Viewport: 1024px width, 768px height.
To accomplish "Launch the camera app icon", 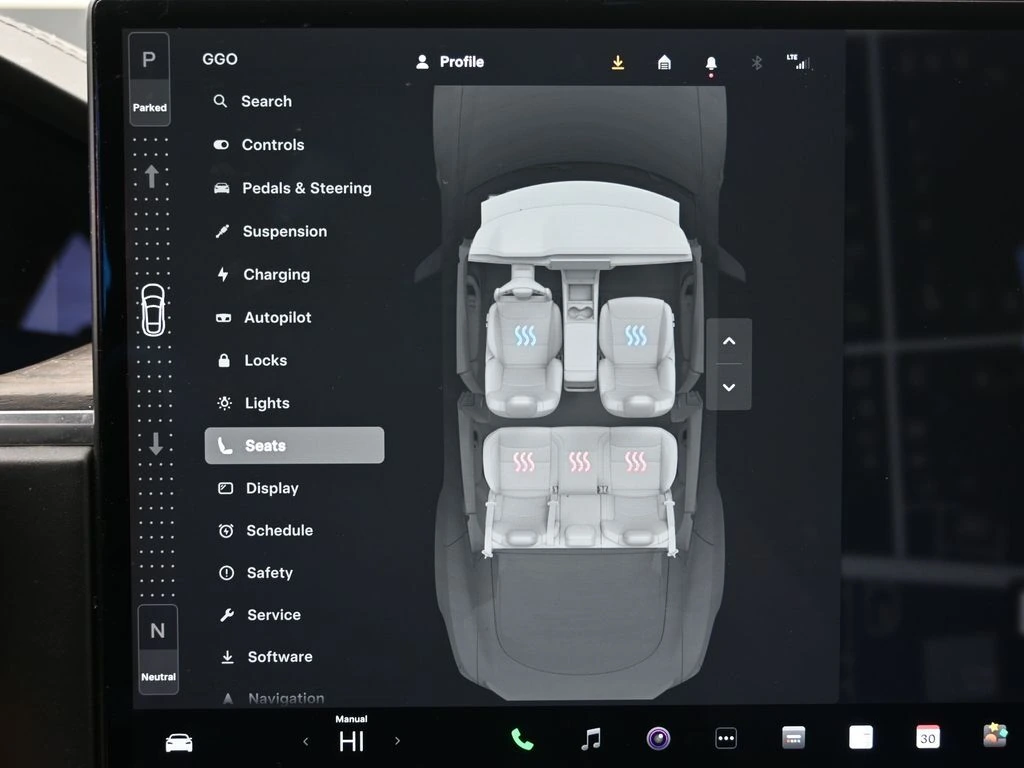I will coord(658,739).
